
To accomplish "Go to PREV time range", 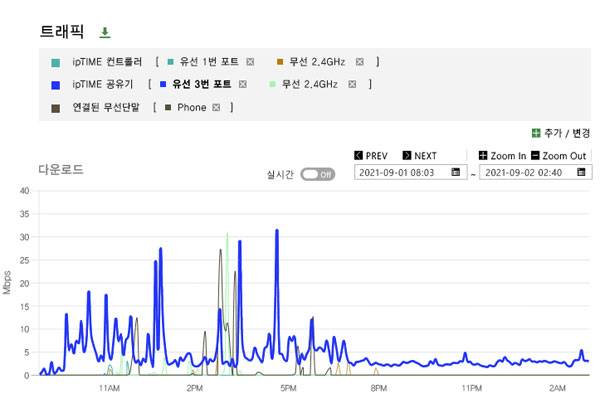I will 371,156.
